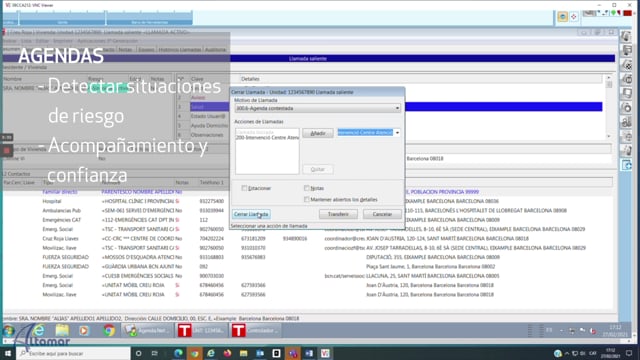Click the details panel scroll-up arrow

pos(609,77)
